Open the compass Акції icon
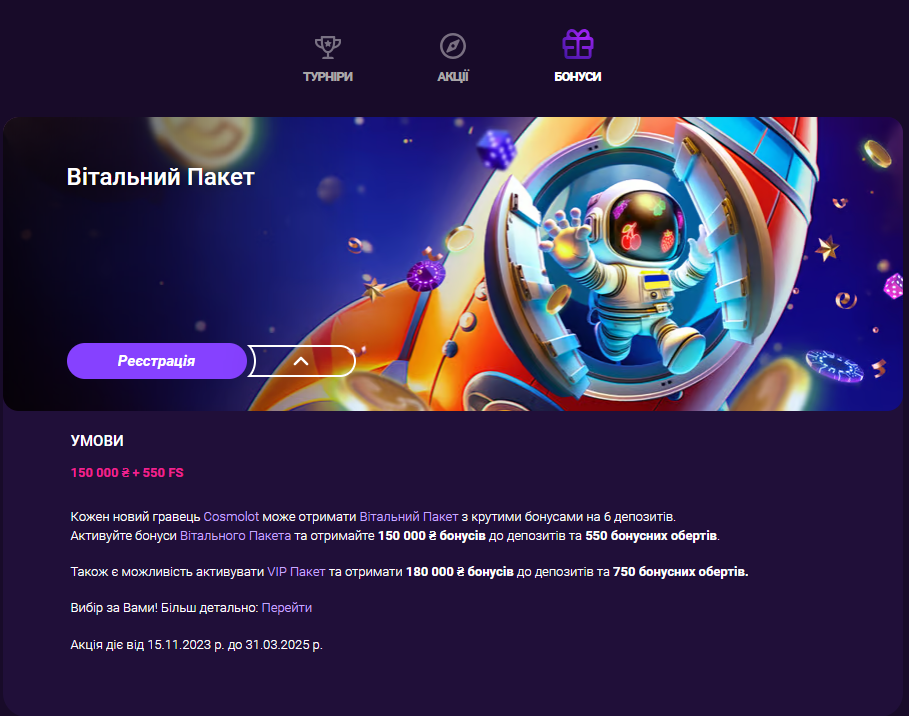The height and width of the screenshot is (716, 909). [x=453, y=46]
